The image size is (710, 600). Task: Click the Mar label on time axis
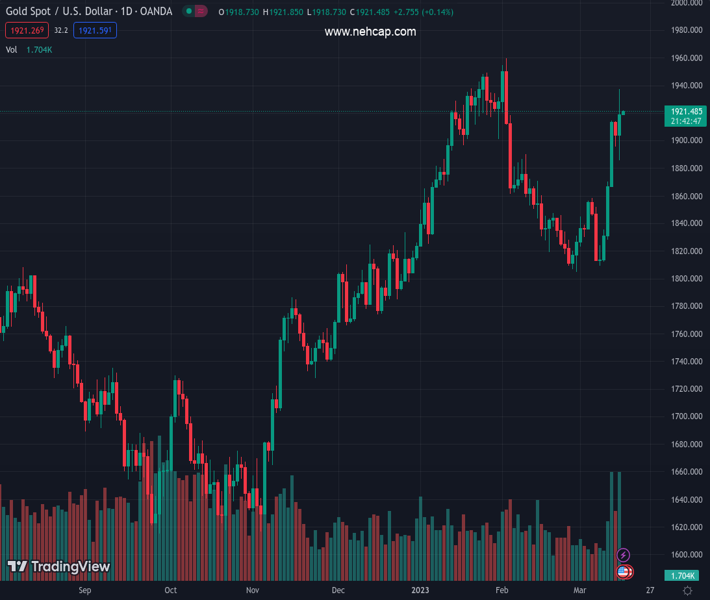click(580, 591)
